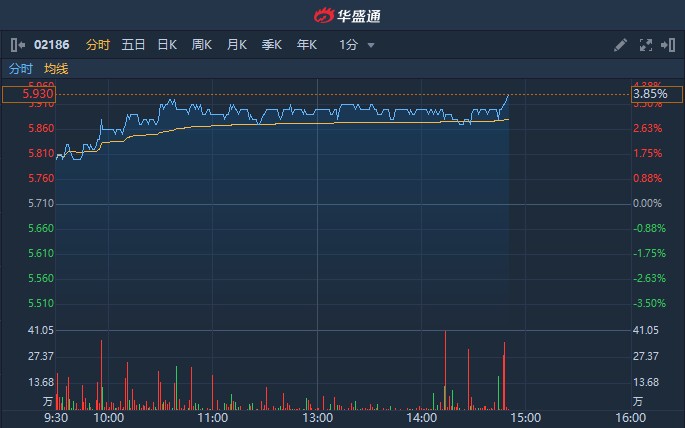
Task: Click the 5.860 price axis label
Action: pyautogui.click(x=41, y=128)
